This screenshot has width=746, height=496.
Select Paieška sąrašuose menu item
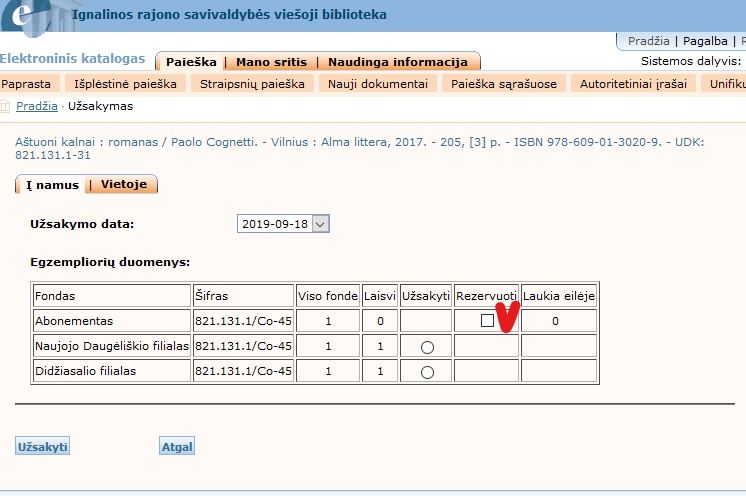click(x=504, y=84)
